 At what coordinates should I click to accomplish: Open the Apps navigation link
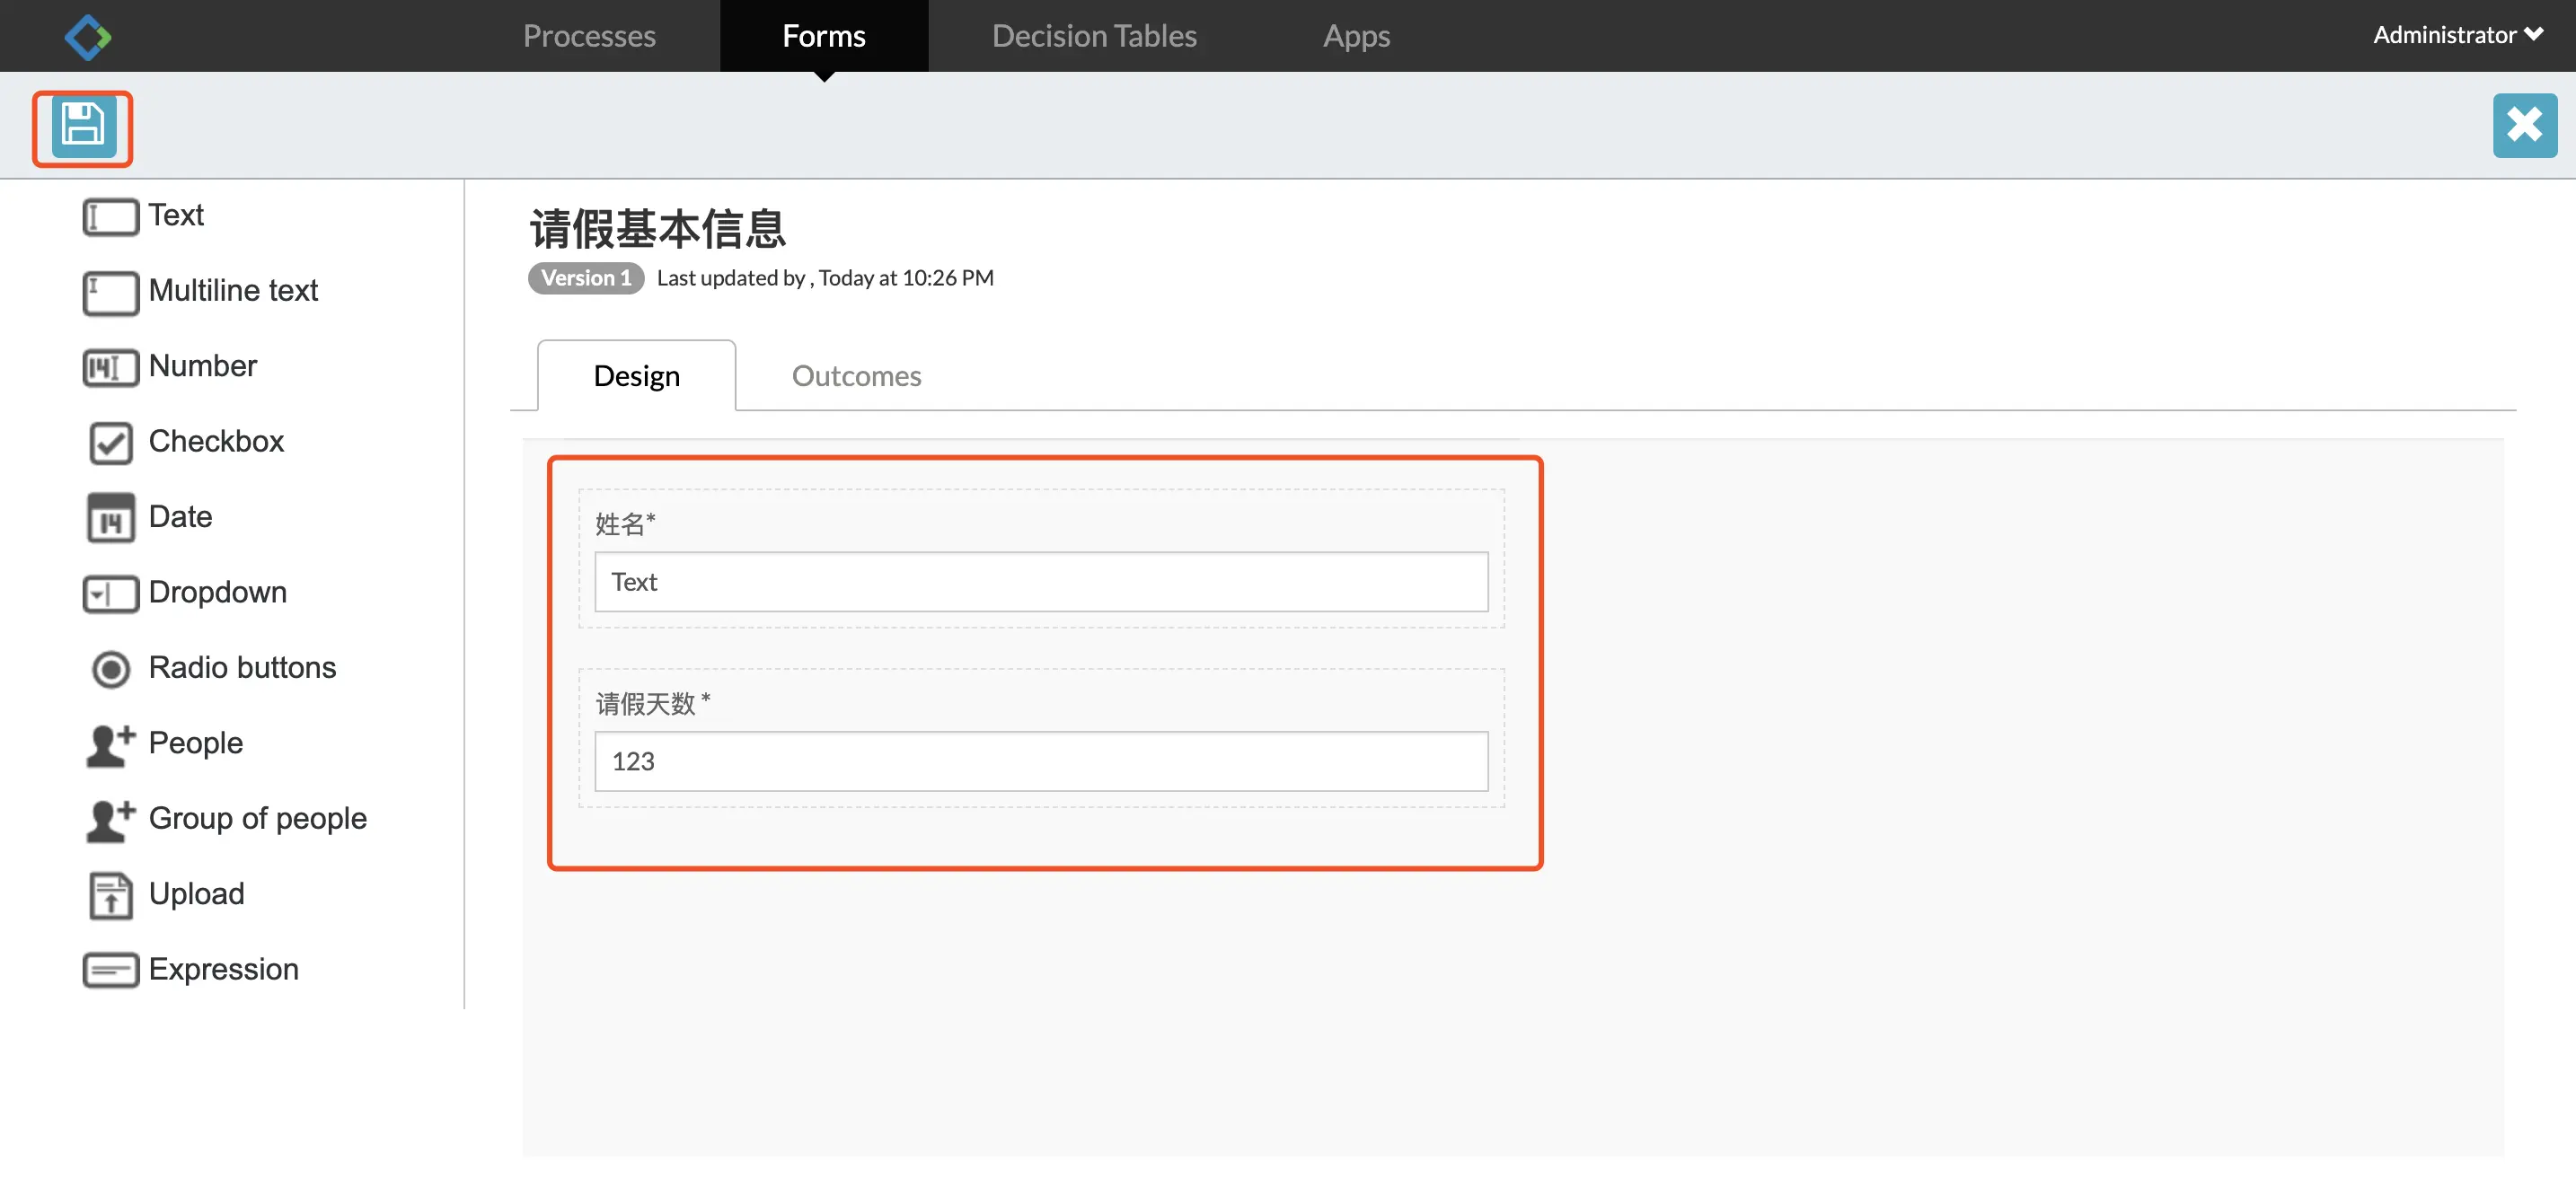click(x=1355, y=36)
